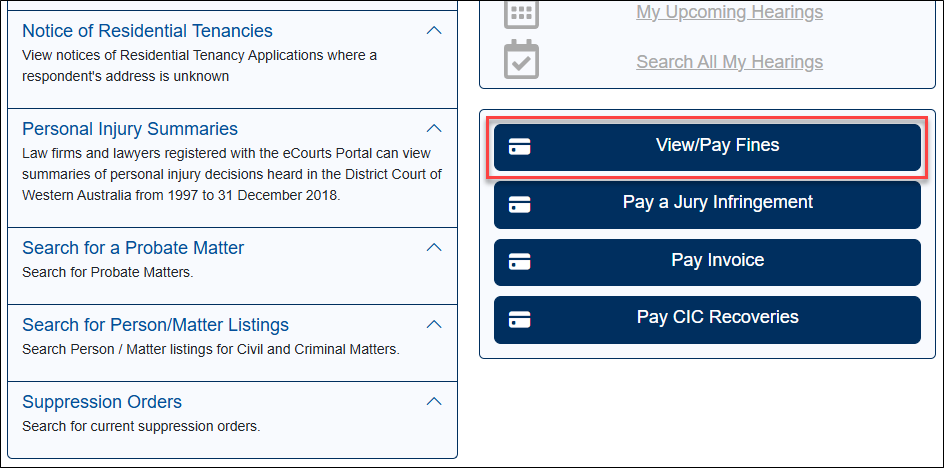Open the Notice of Residential Tenancies heading

tap(147, 31)
